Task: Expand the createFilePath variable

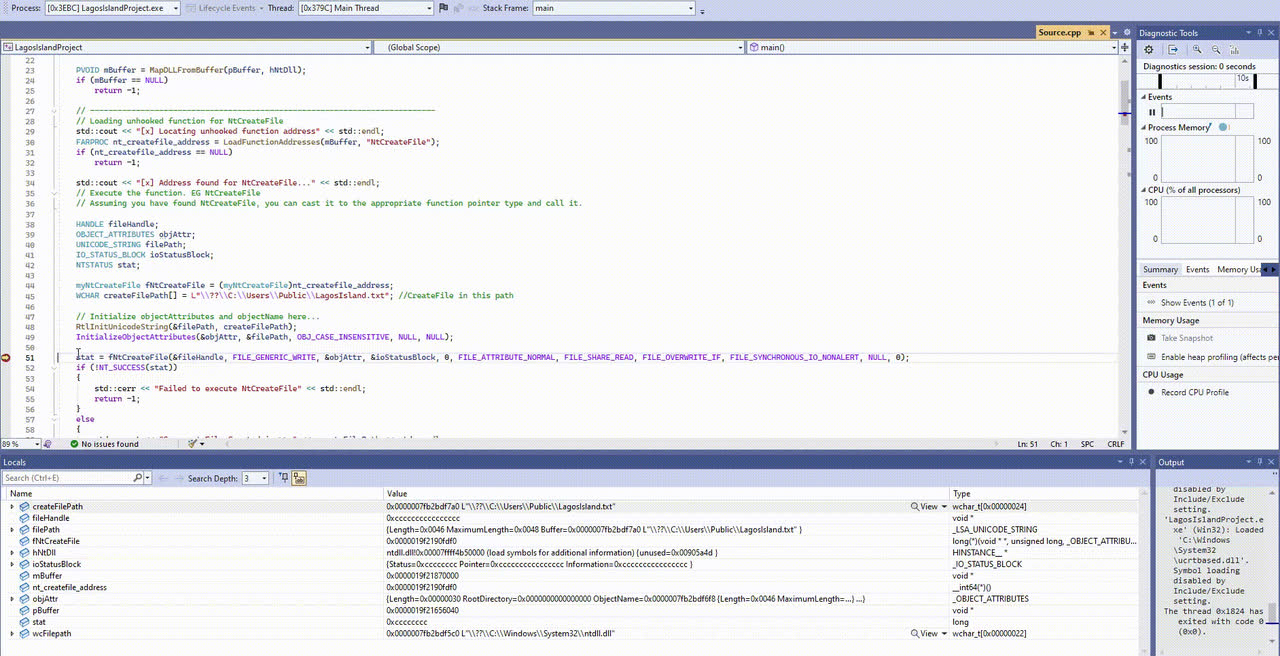Action: point(12,507)
